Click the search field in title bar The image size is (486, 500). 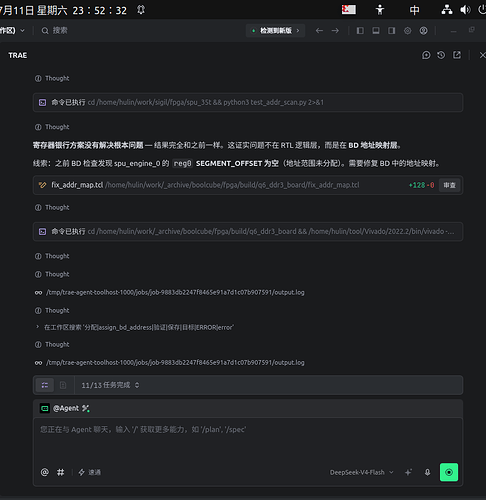(x=55, y=31)
